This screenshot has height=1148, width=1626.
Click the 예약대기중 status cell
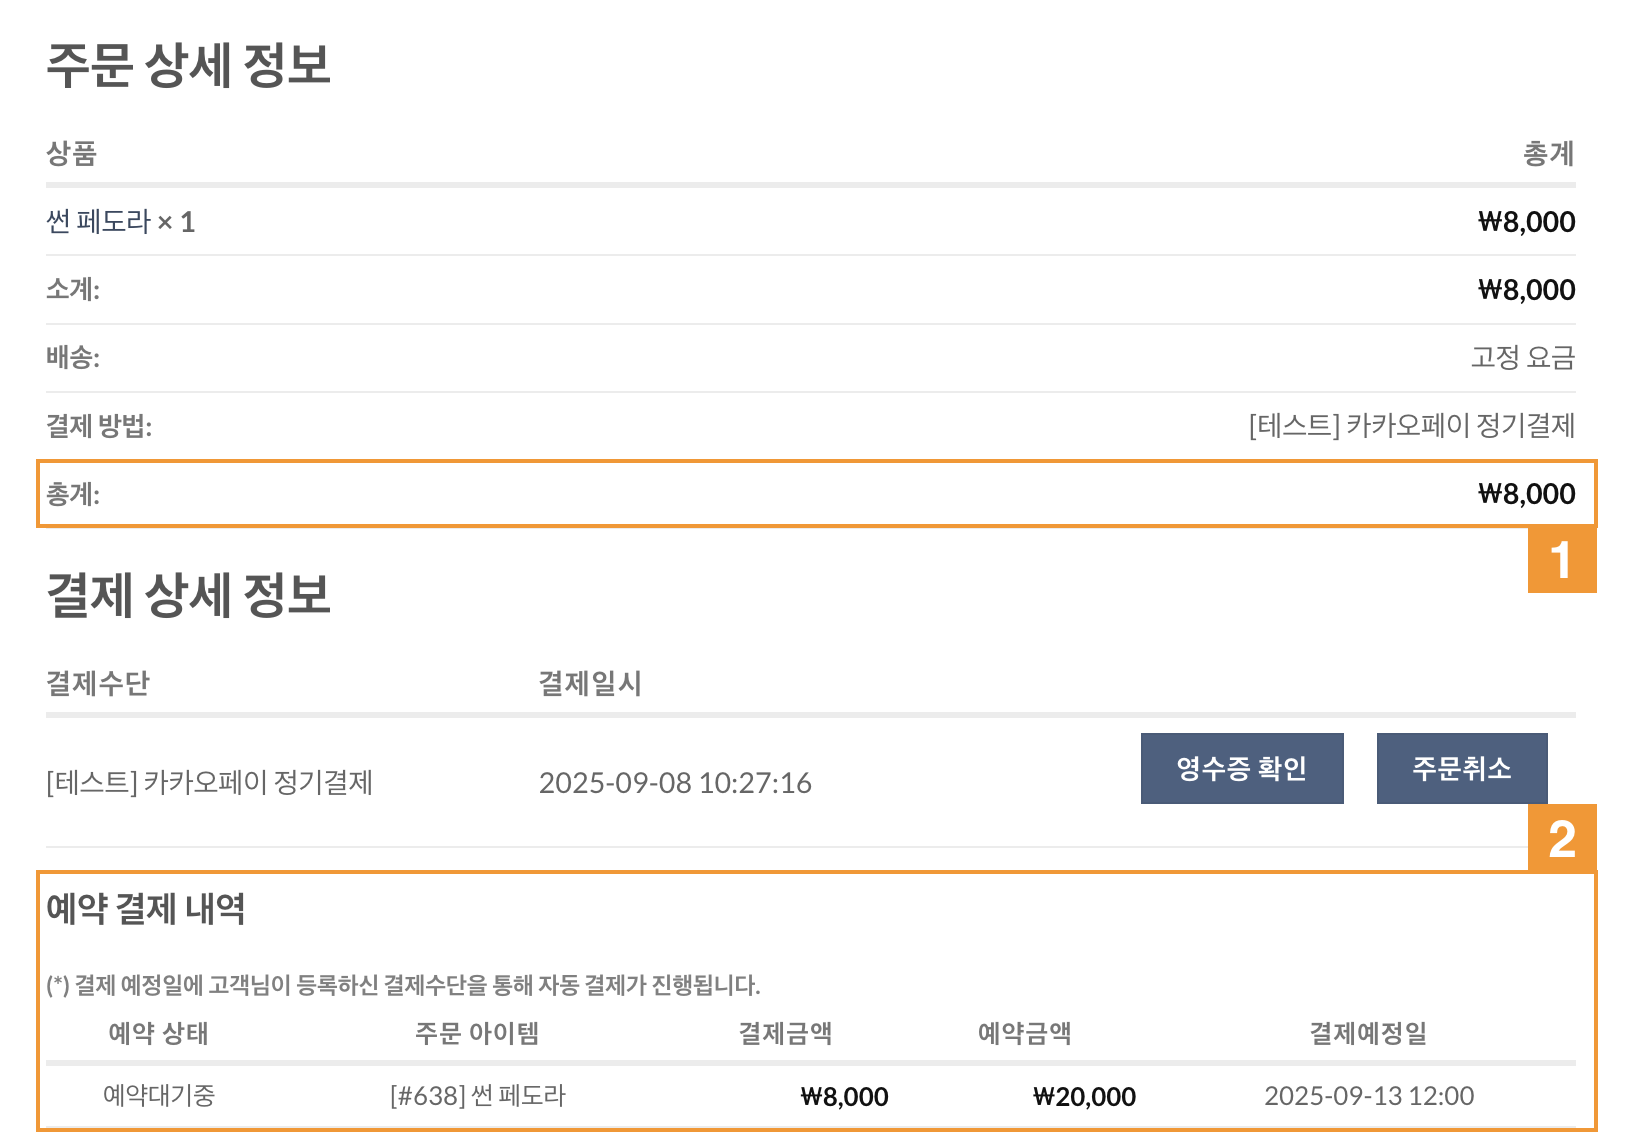(159, 1096)
